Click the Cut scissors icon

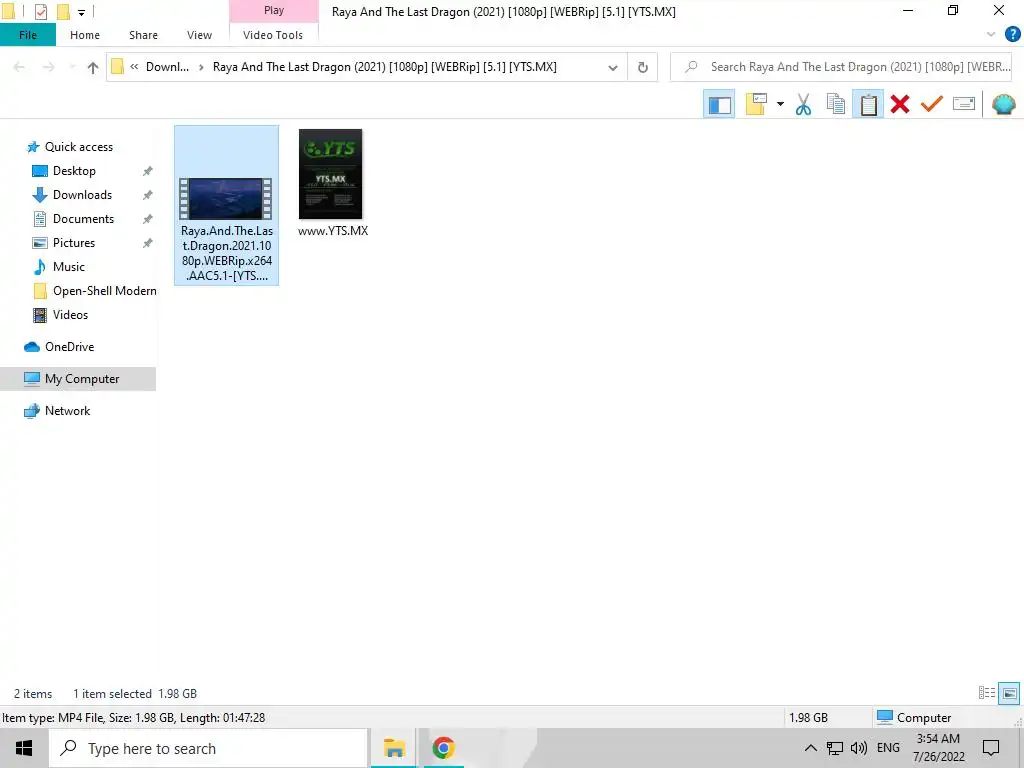803,104
